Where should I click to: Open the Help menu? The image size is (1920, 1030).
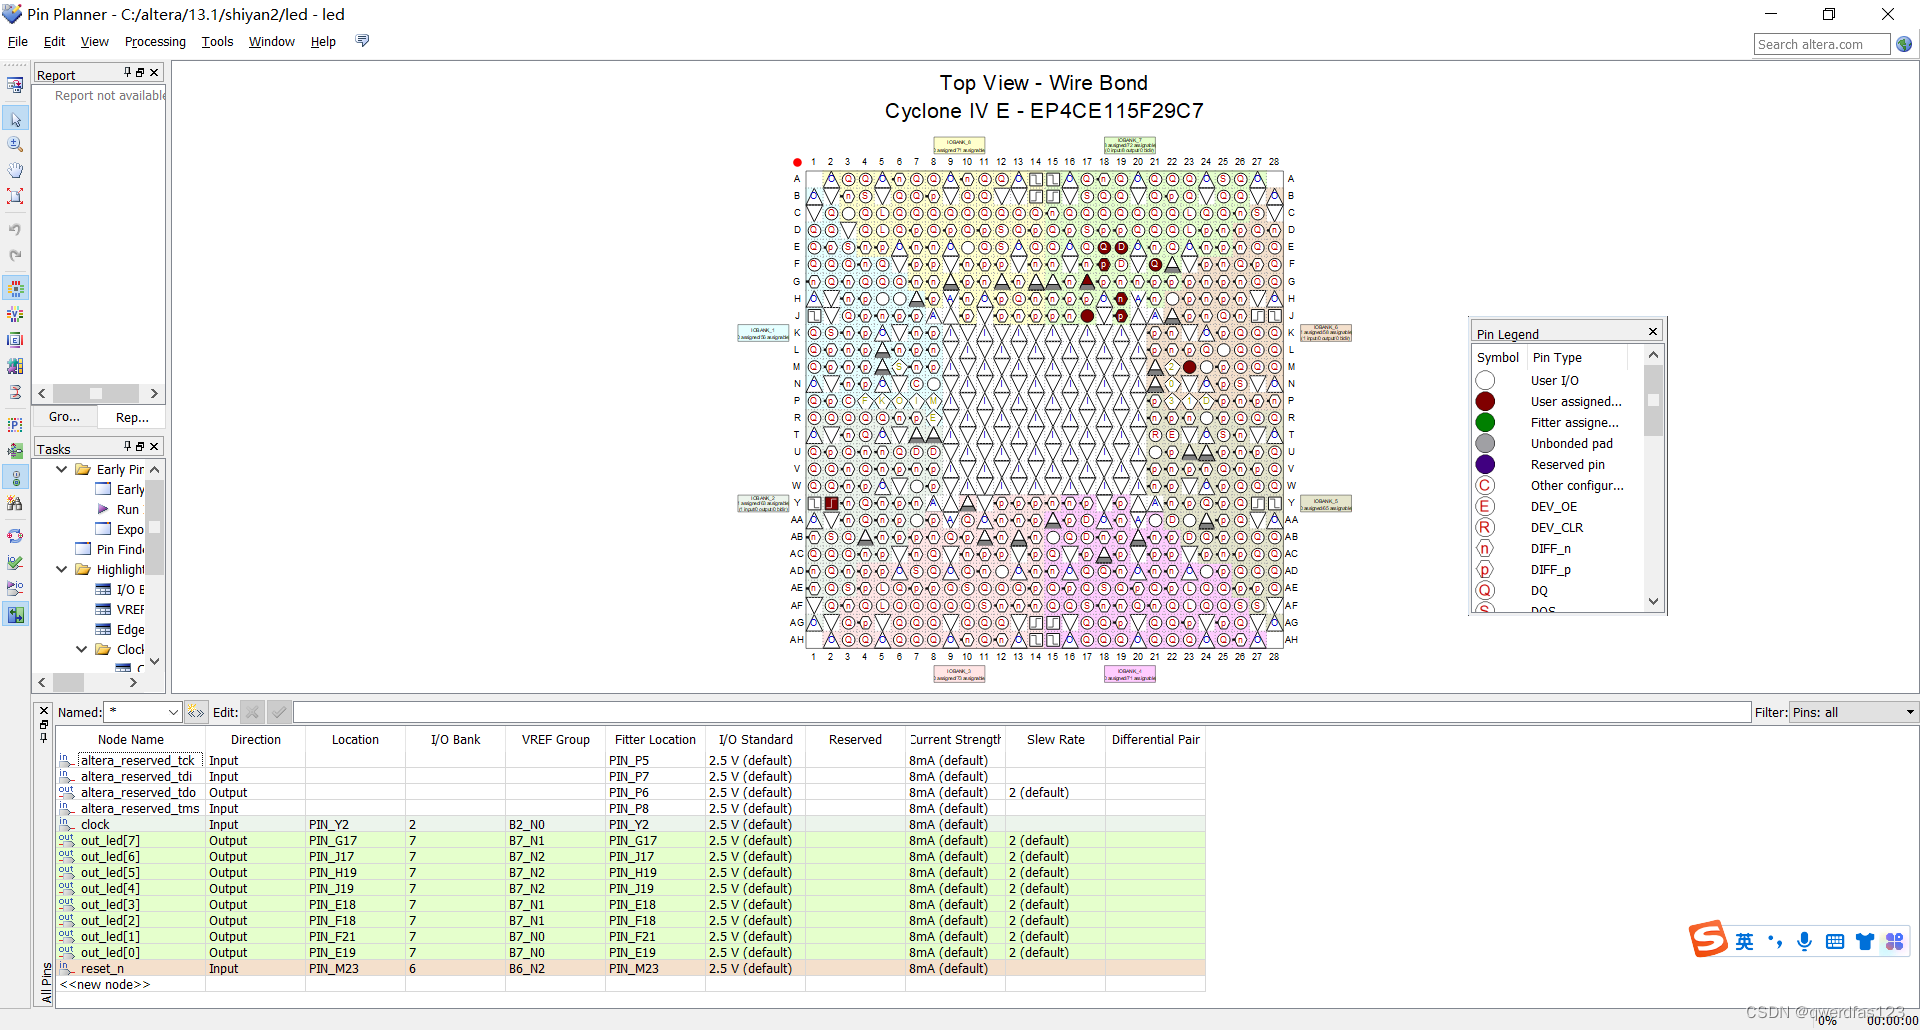pyautogui.click(x=323, y=41)
